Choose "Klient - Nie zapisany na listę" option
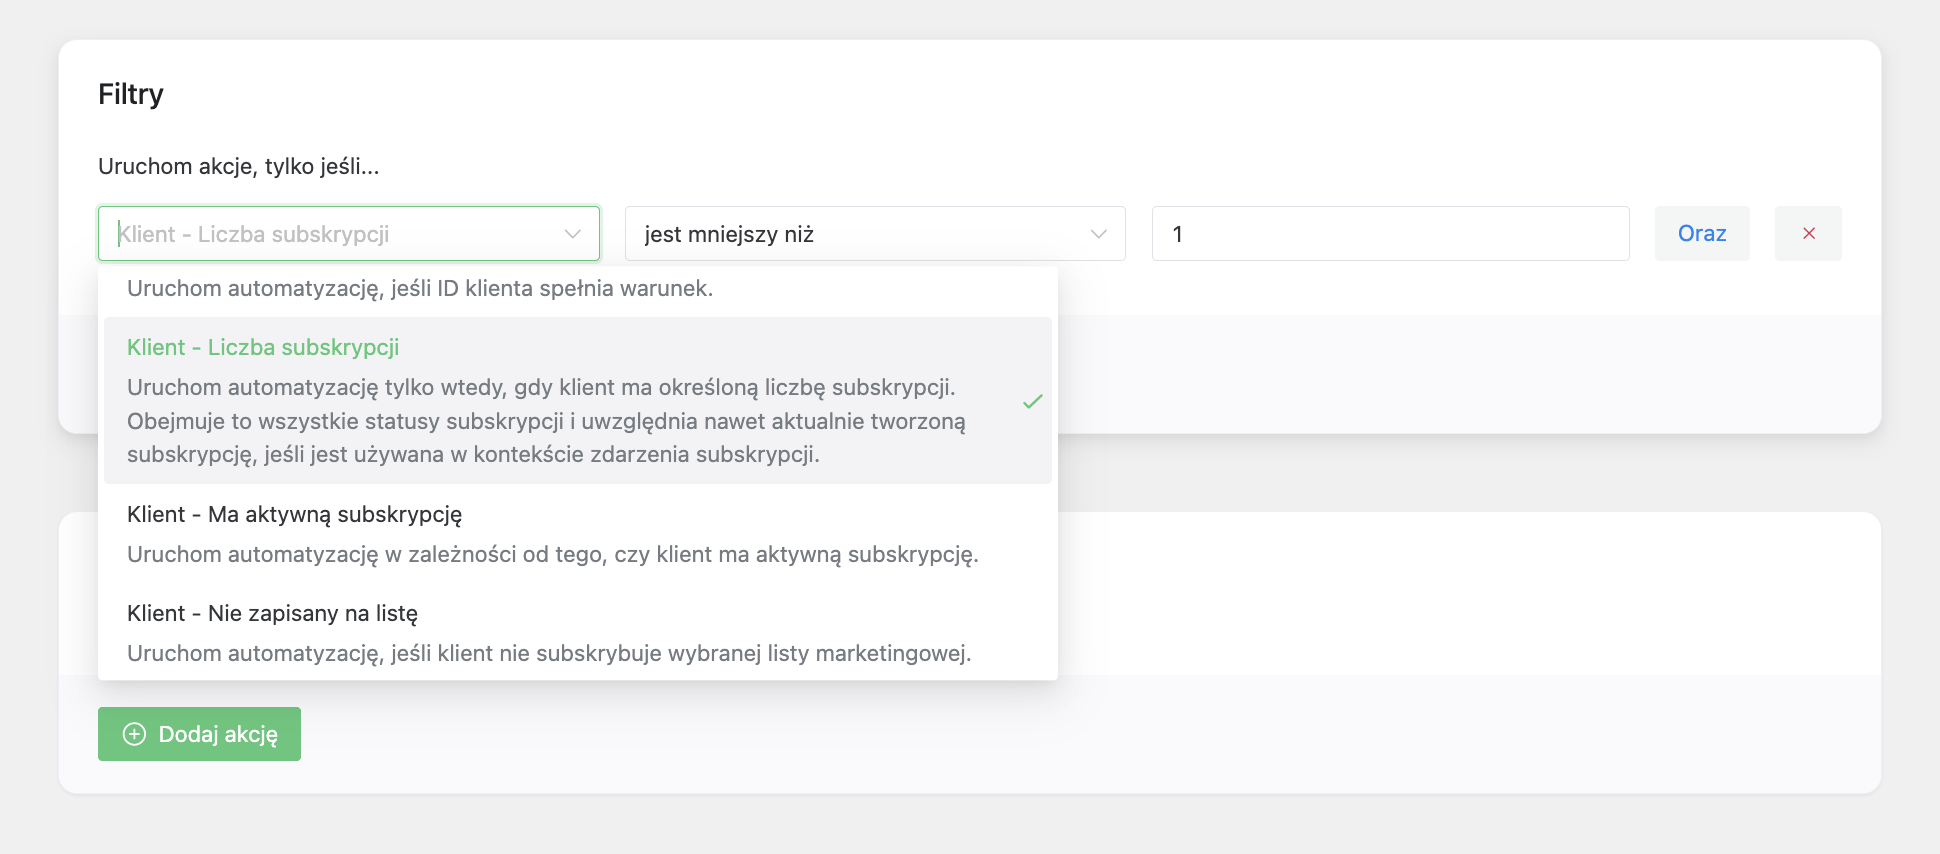The image size is (1940, 854). tap(272, 613)
